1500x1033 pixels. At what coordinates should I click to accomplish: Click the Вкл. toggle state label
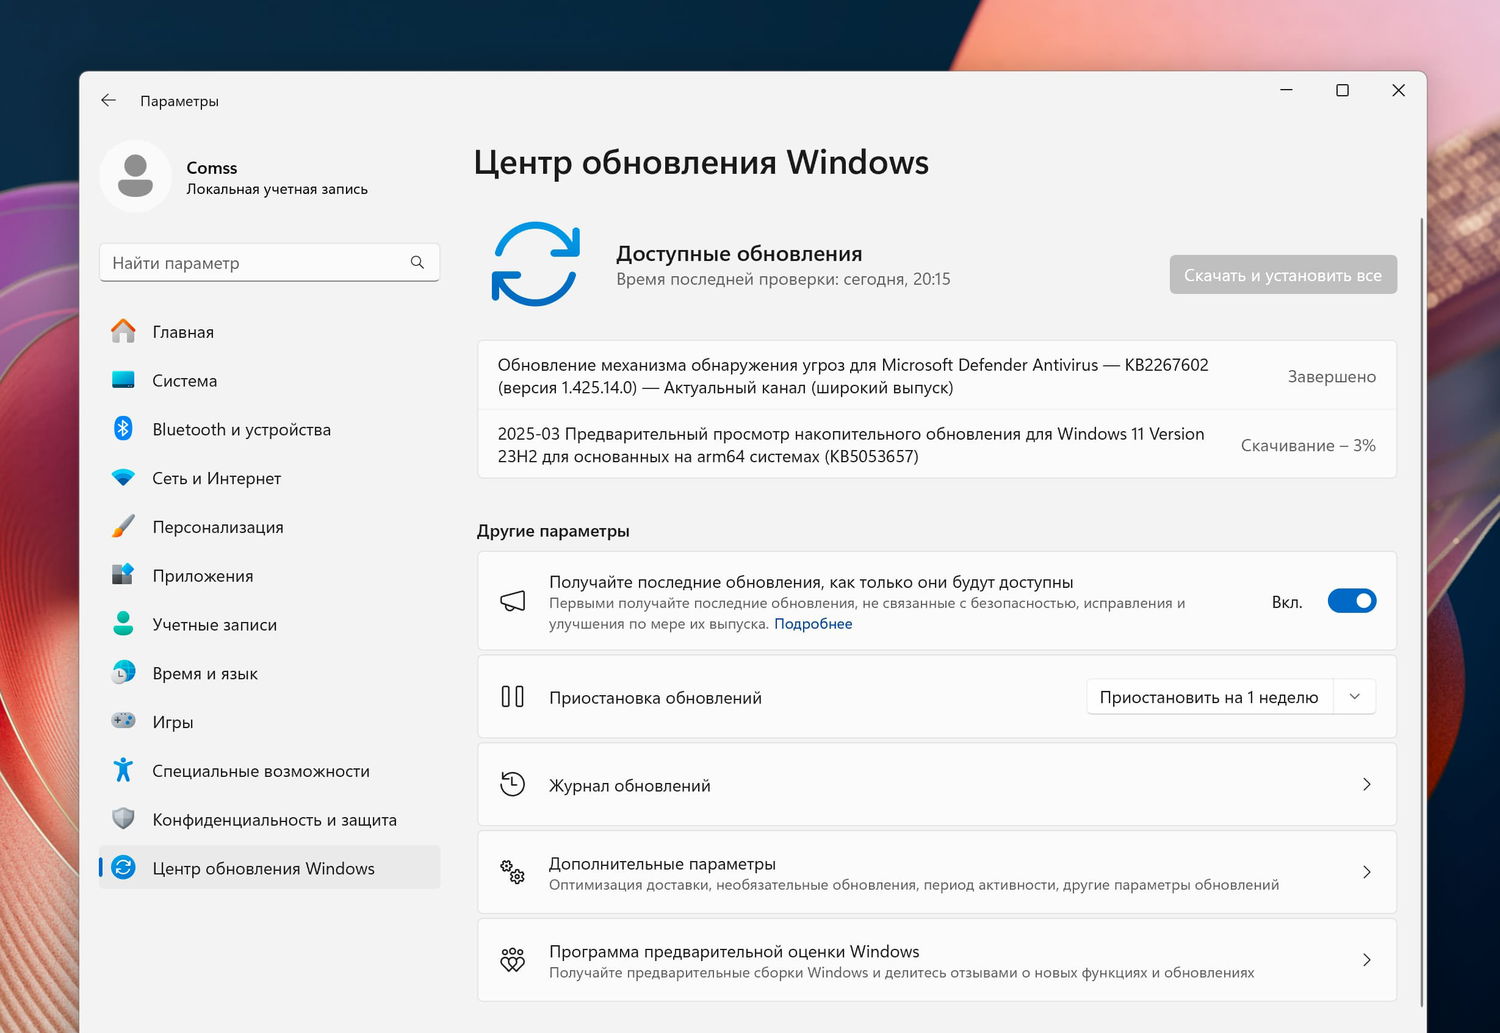(1287, 602)
